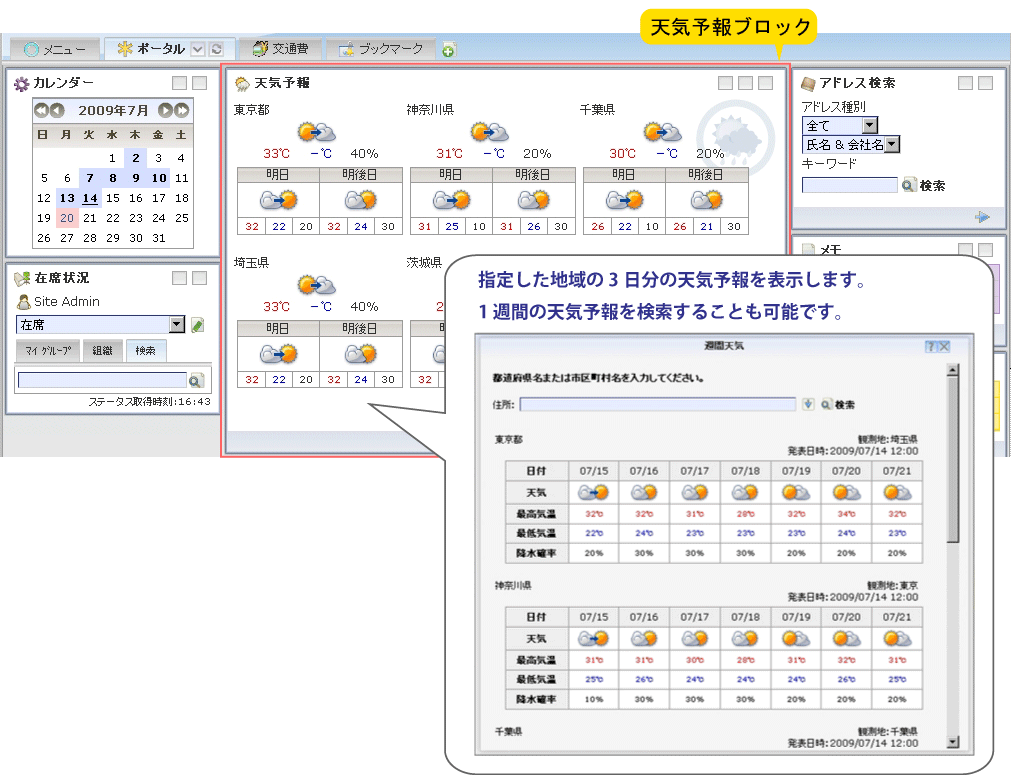Image resolution: width=1012 pixels, height=775 pixels.
Task: Click the 在席状況 search magnifier icon
Action: (x=196, y=381)
